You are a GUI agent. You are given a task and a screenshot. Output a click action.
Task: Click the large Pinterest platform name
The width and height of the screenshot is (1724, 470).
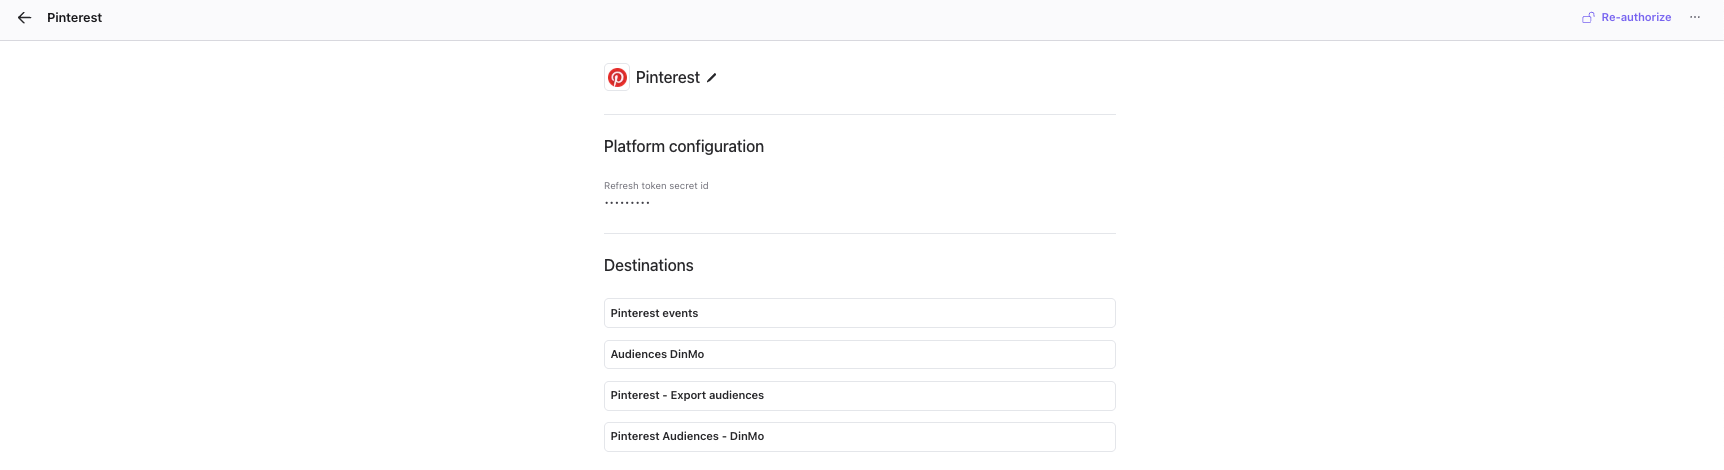pyautogui.click(x=667, y=78)
